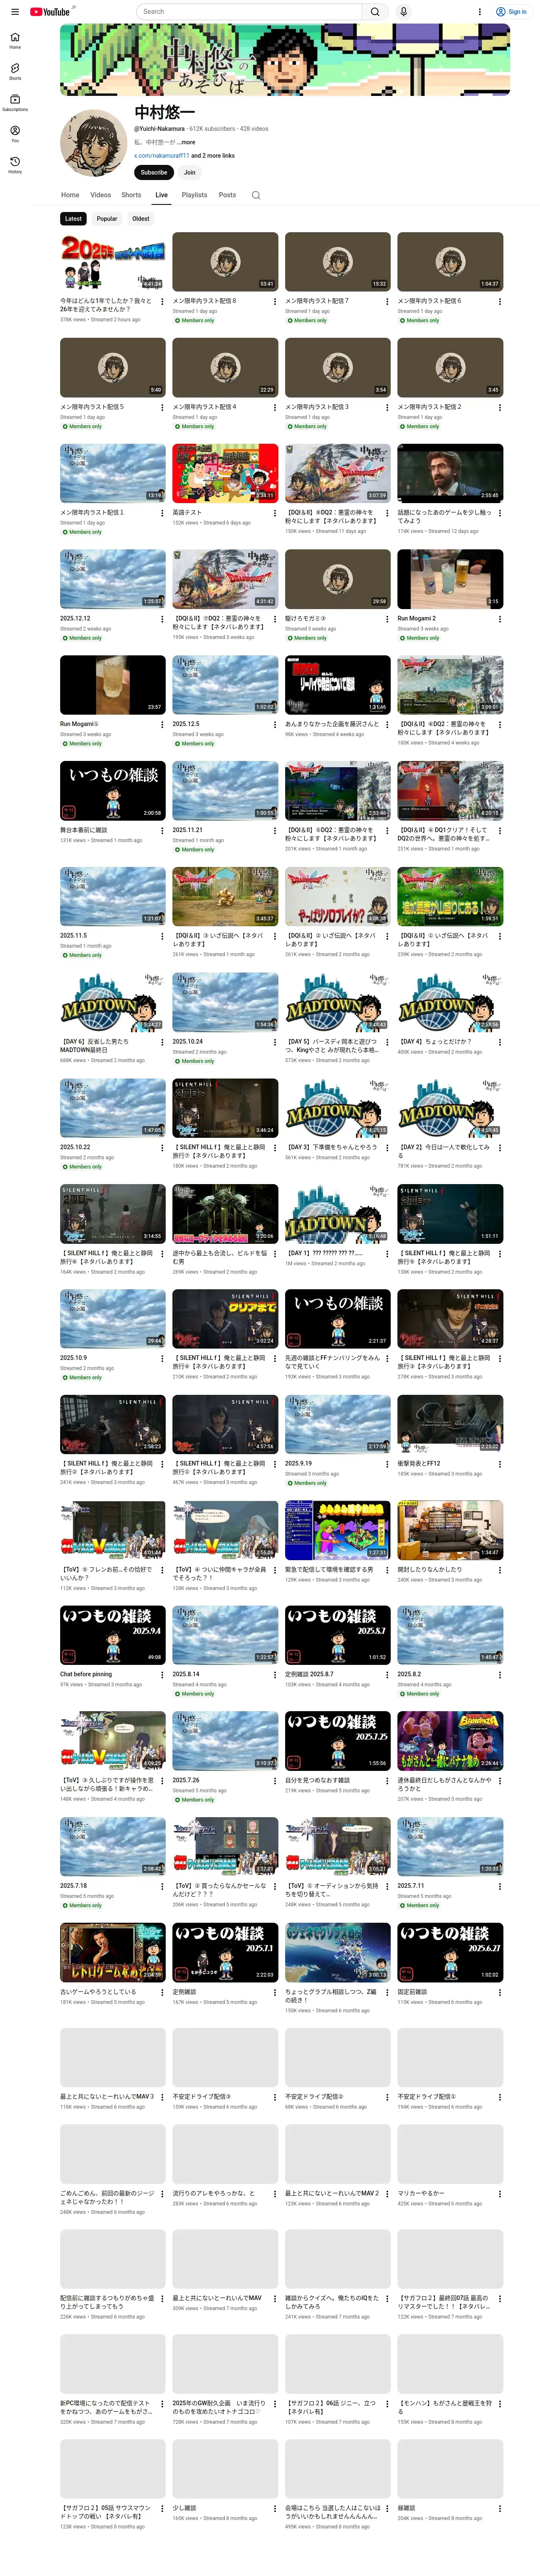Open the History sidebar icon

(x=15, y=164)
